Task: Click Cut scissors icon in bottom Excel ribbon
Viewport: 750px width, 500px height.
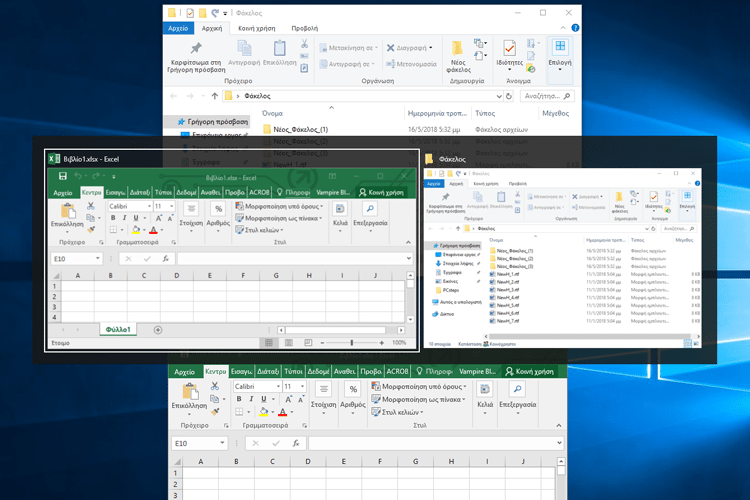Action: [x=217, y=387]
